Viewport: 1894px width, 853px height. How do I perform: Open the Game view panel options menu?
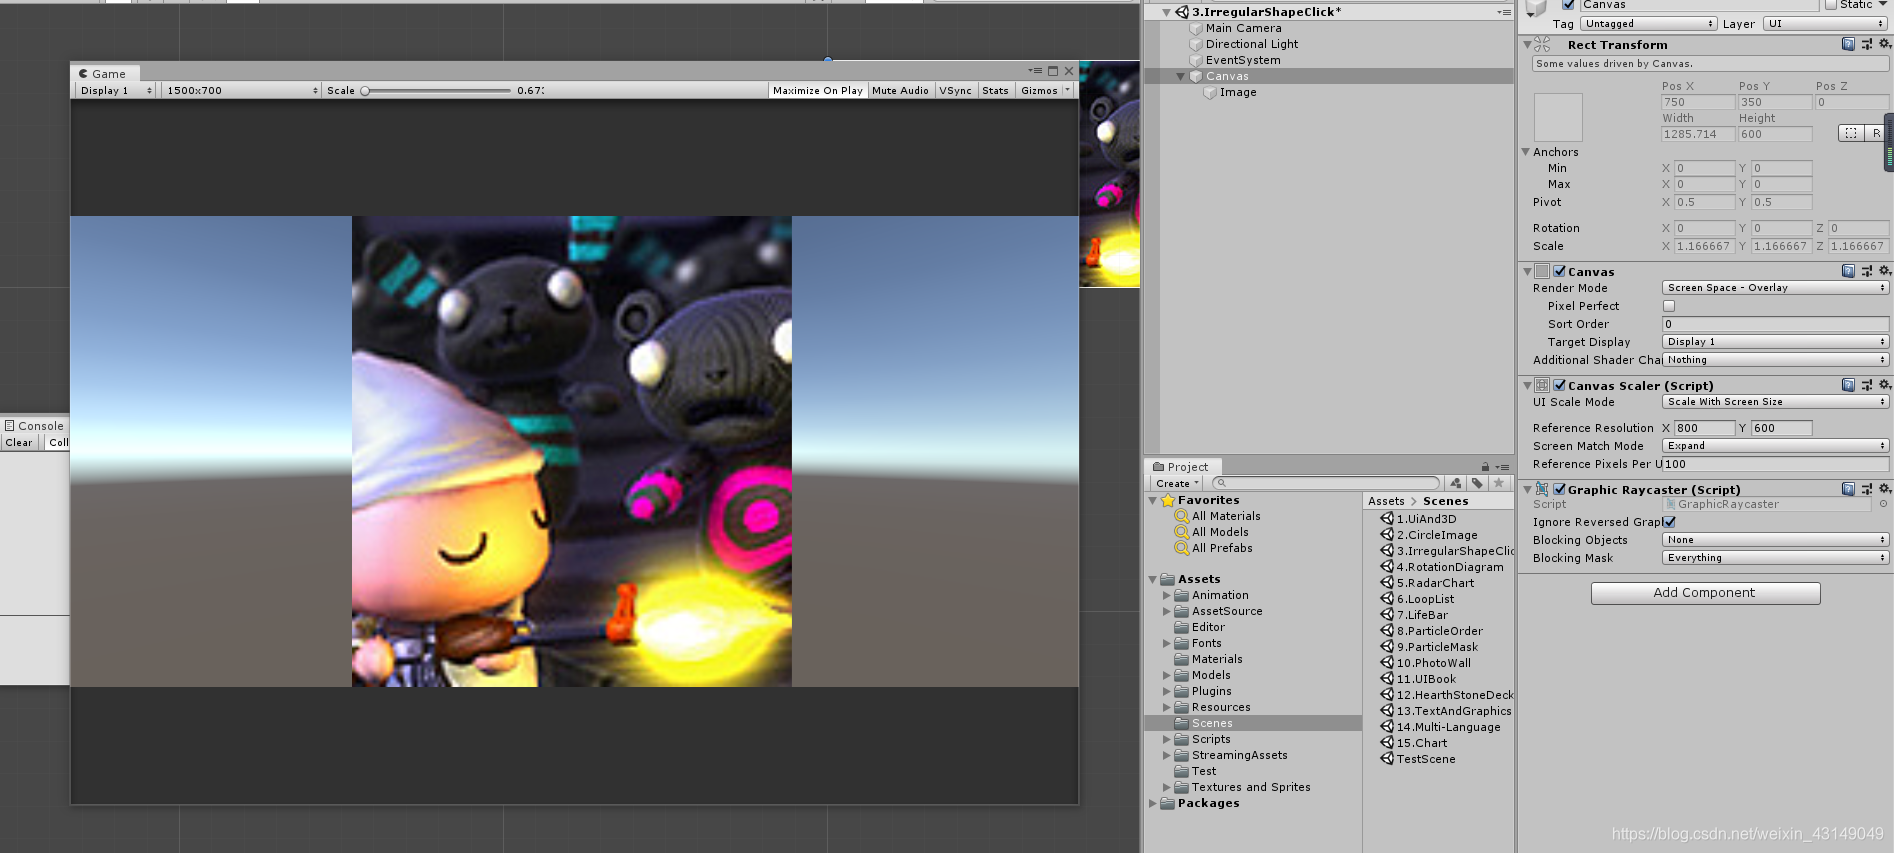tap(1035, 71)
